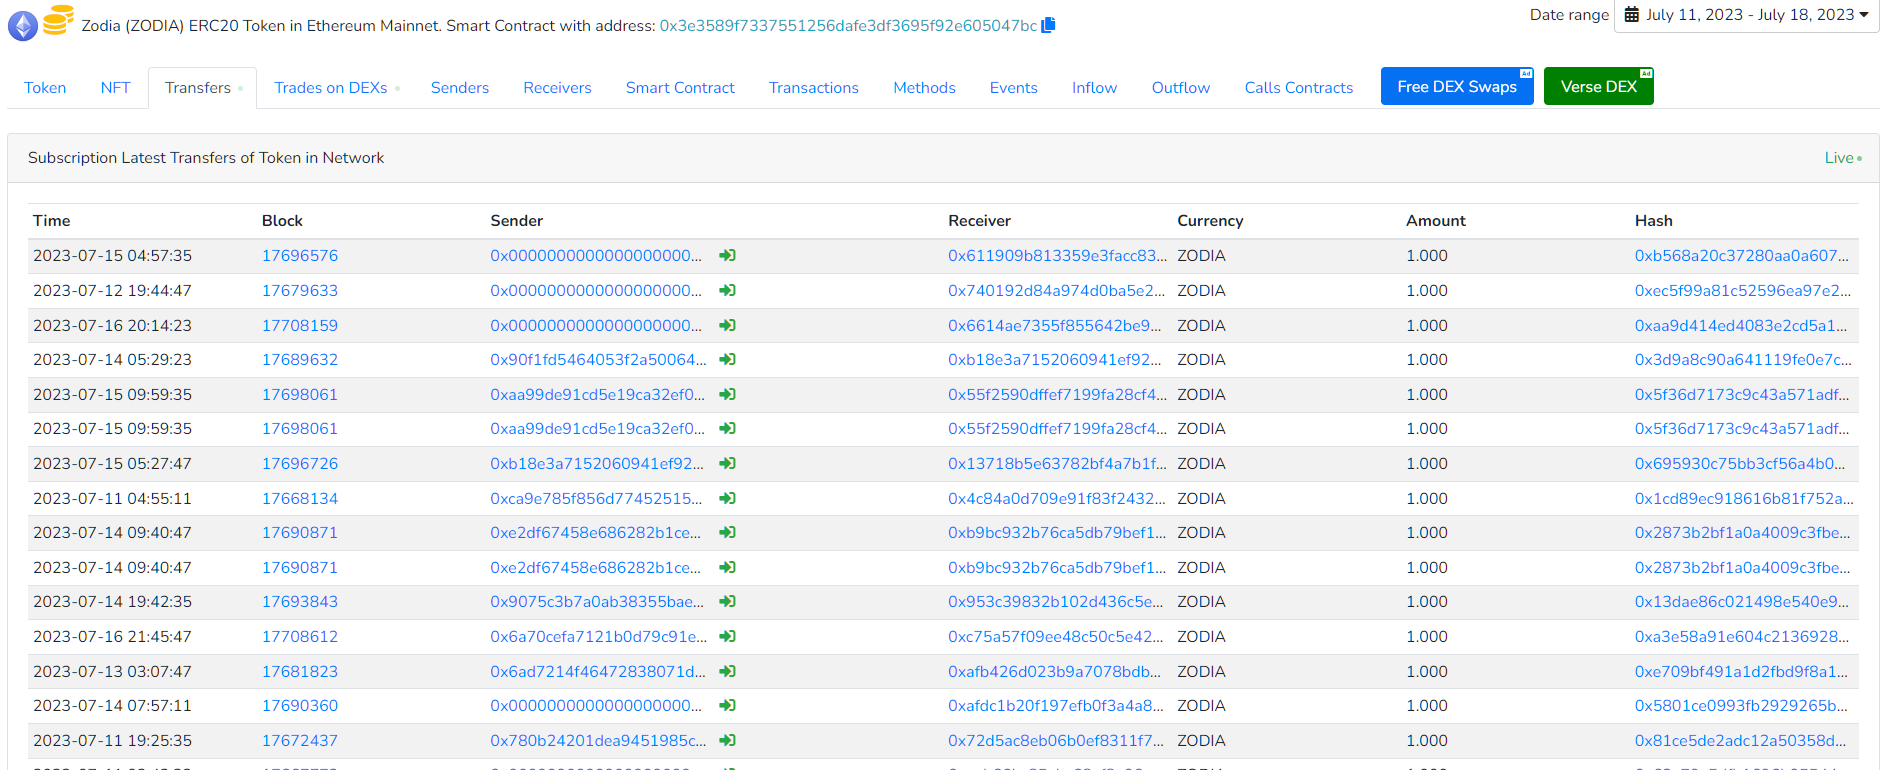Click the Ethereum logo icon

(23, 25)
